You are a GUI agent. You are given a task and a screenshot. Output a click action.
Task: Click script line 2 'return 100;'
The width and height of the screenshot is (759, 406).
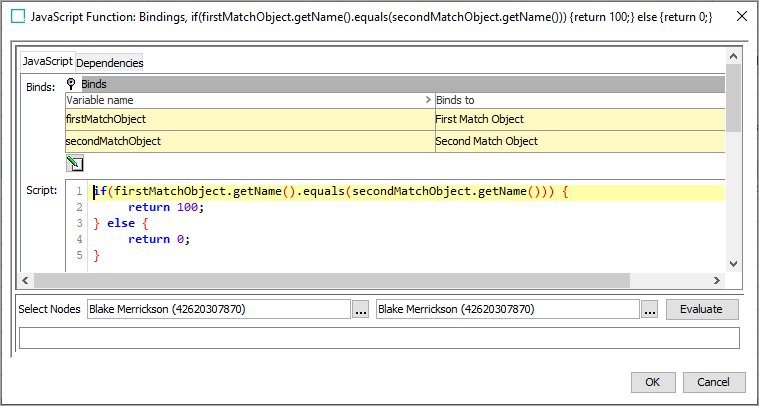(x=167, y=208)
